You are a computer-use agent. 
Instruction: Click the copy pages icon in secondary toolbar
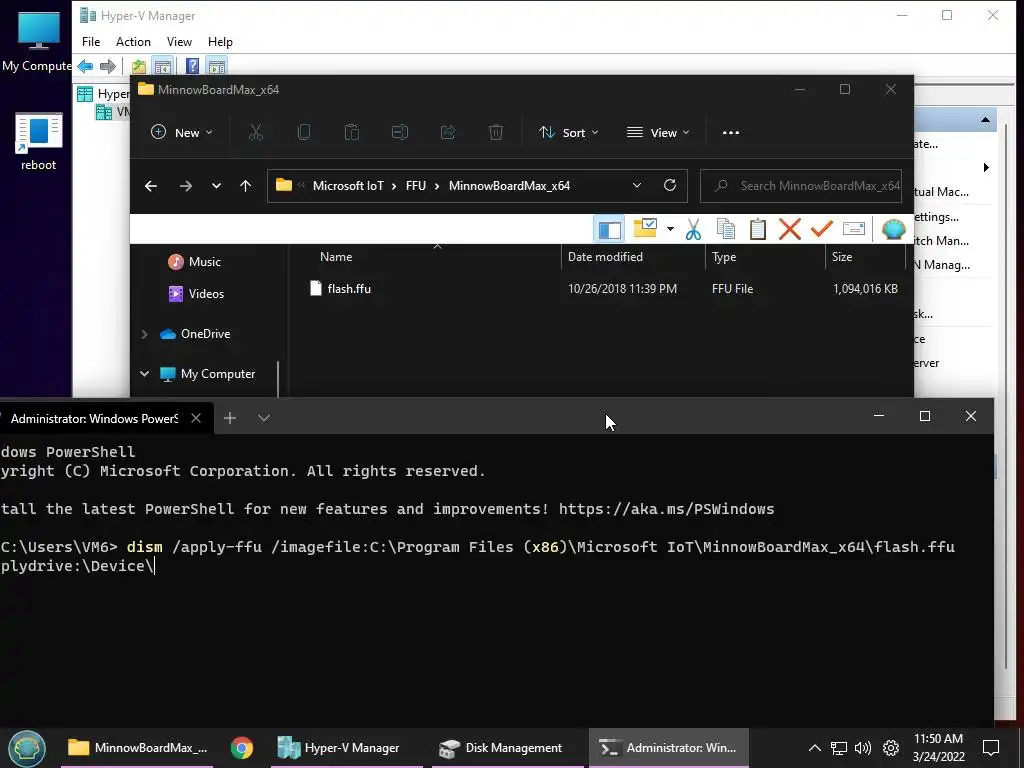(726, 229)
